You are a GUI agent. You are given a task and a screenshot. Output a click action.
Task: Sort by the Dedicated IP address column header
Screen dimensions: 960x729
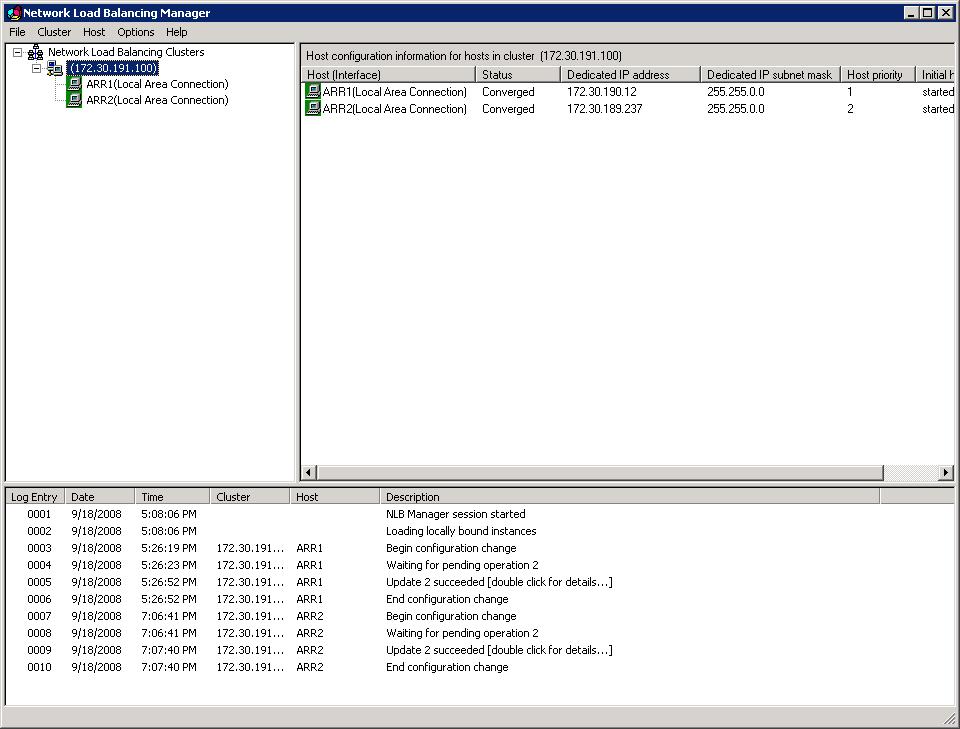click(629, 75)
